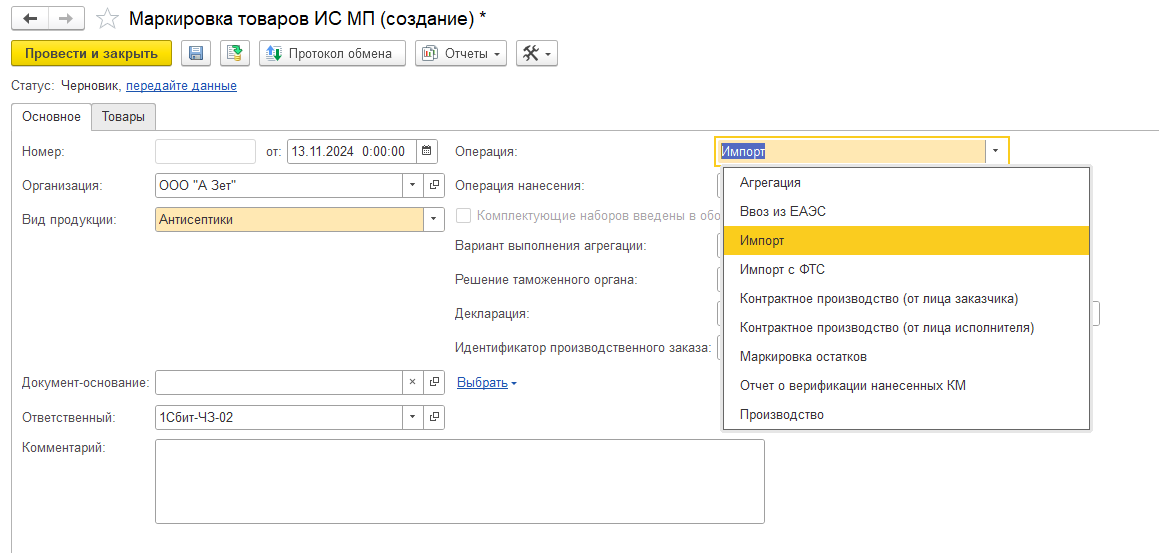Screen dimensions: 1159x553
Task: Click the post document icon
Action: click(235, 53)
